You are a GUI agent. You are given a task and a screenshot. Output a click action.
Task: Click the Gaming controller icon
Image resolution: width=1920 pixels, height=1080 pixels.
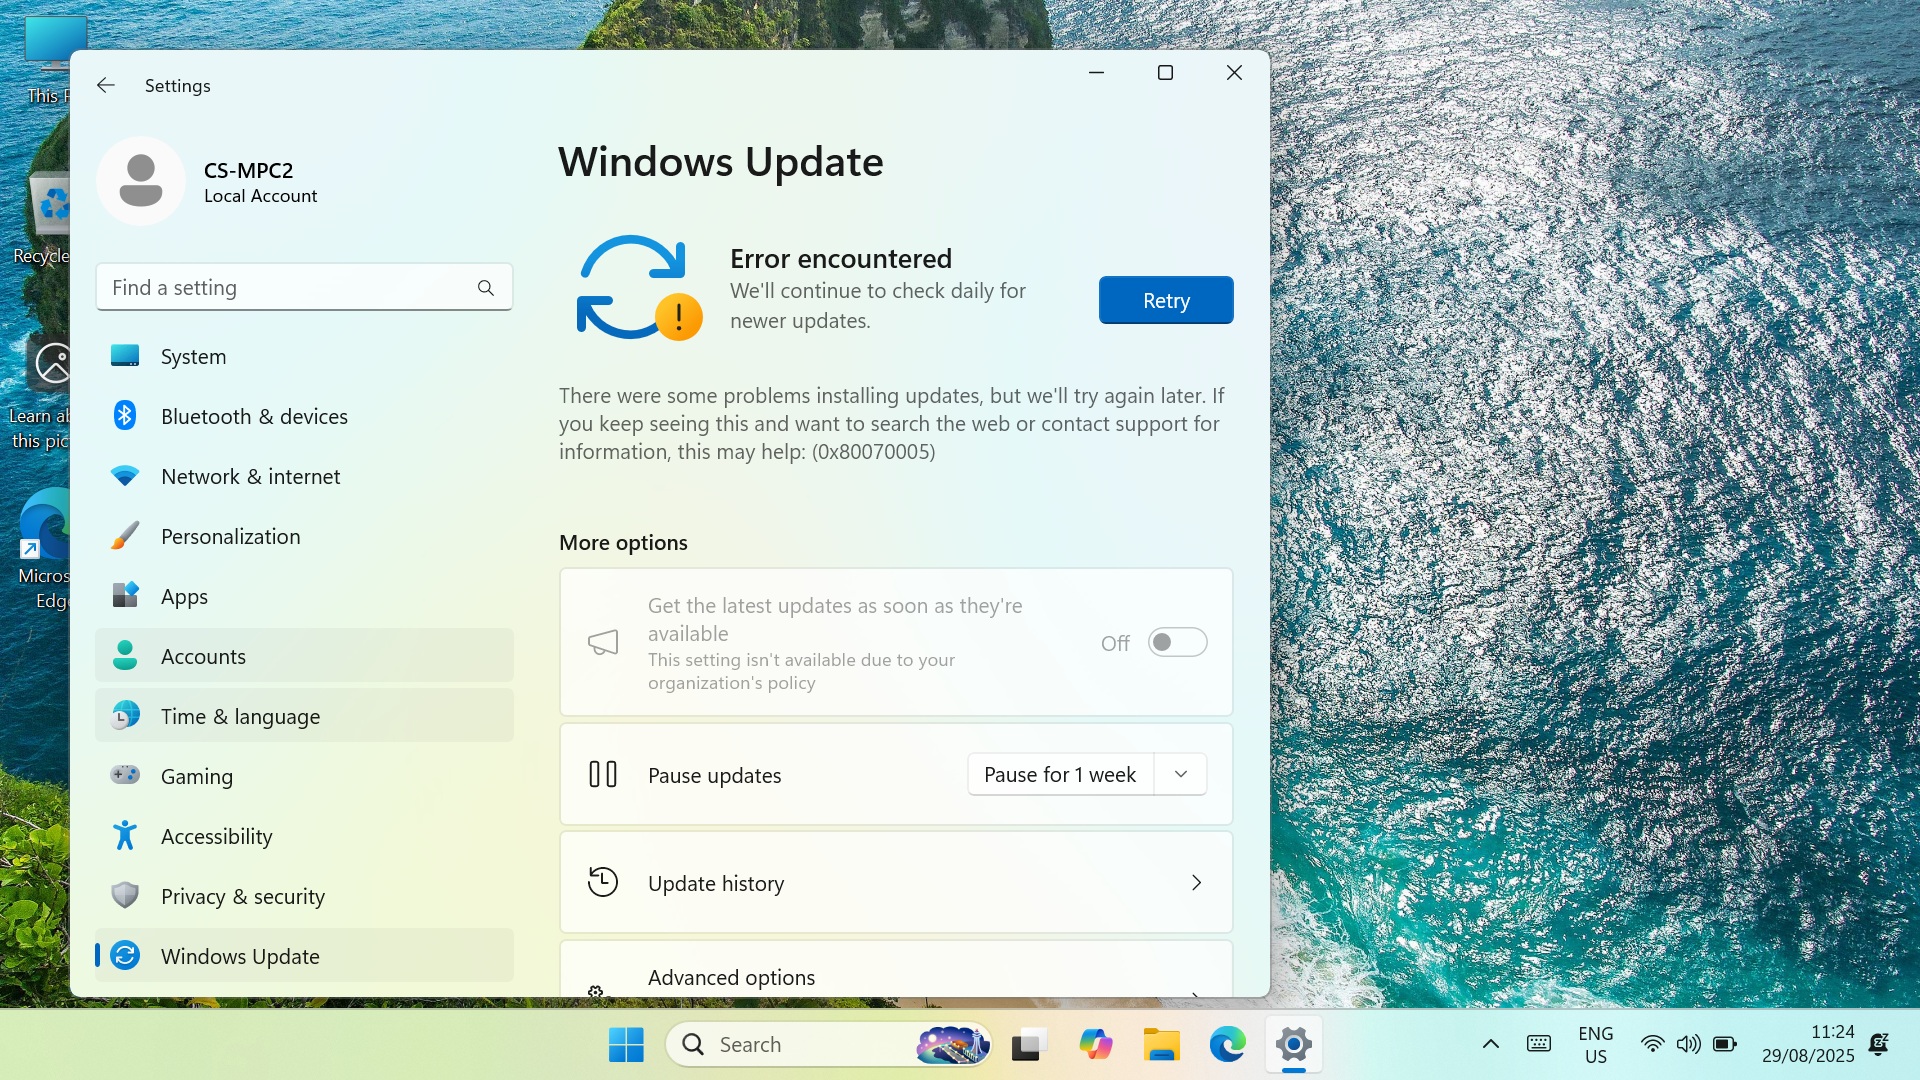pos(125,775)
